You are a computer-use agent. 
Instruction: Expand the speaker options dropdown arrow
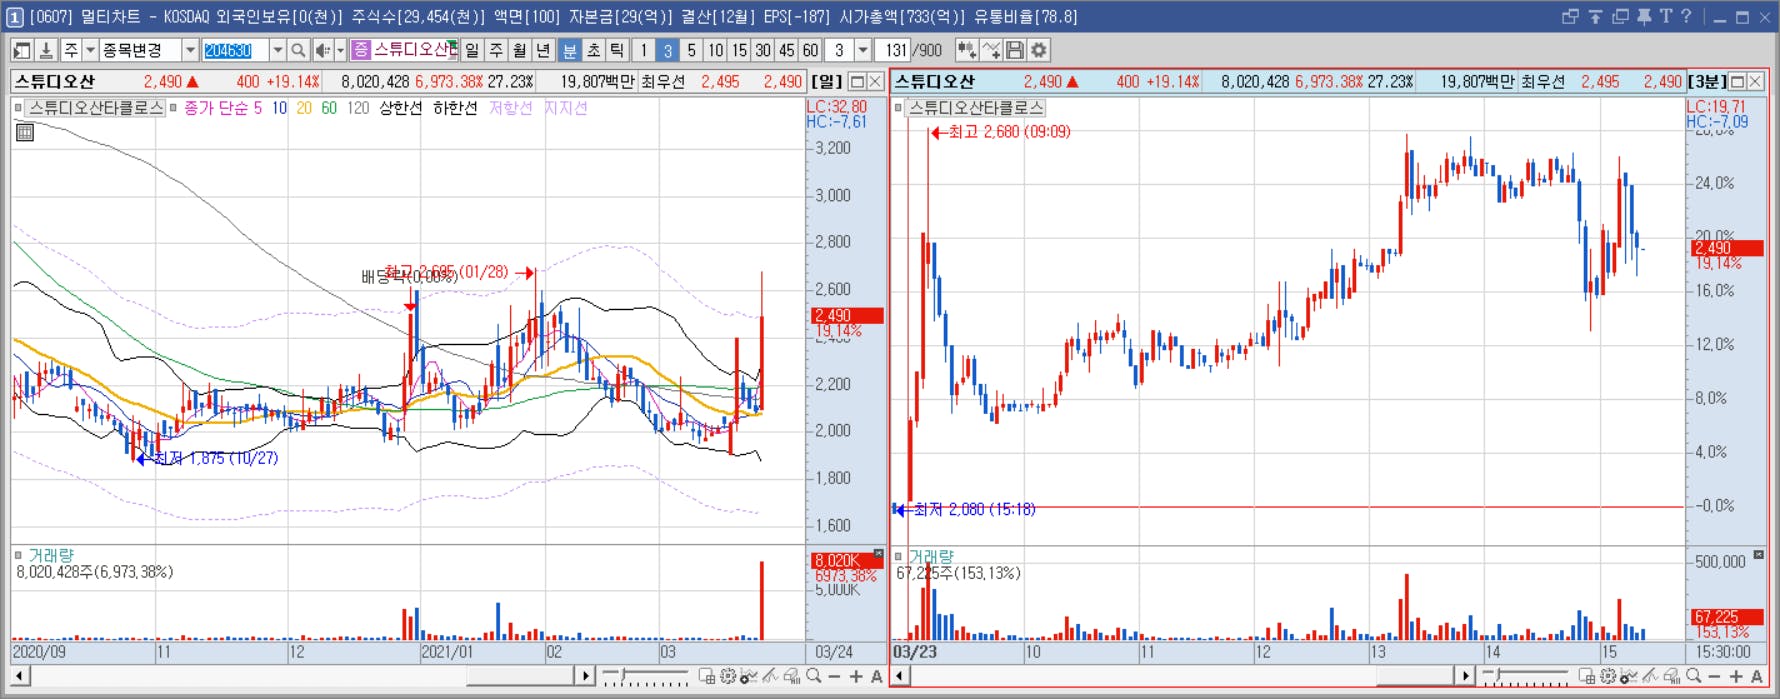(x=340, y=50)
